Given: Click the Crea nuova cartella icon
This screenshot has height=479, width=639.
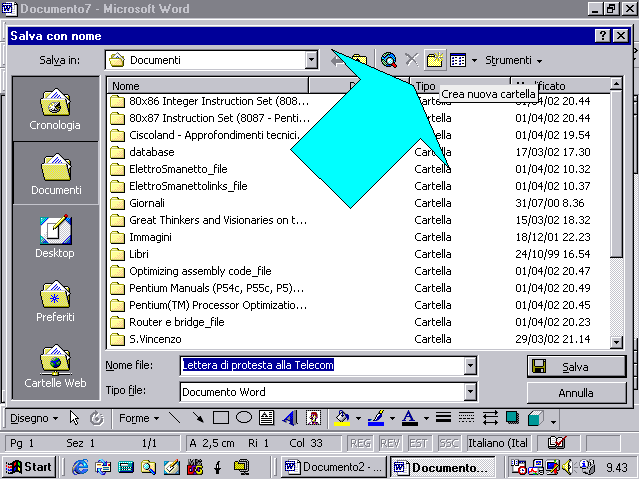Looking at the screenshot, I should pos(435,60).
